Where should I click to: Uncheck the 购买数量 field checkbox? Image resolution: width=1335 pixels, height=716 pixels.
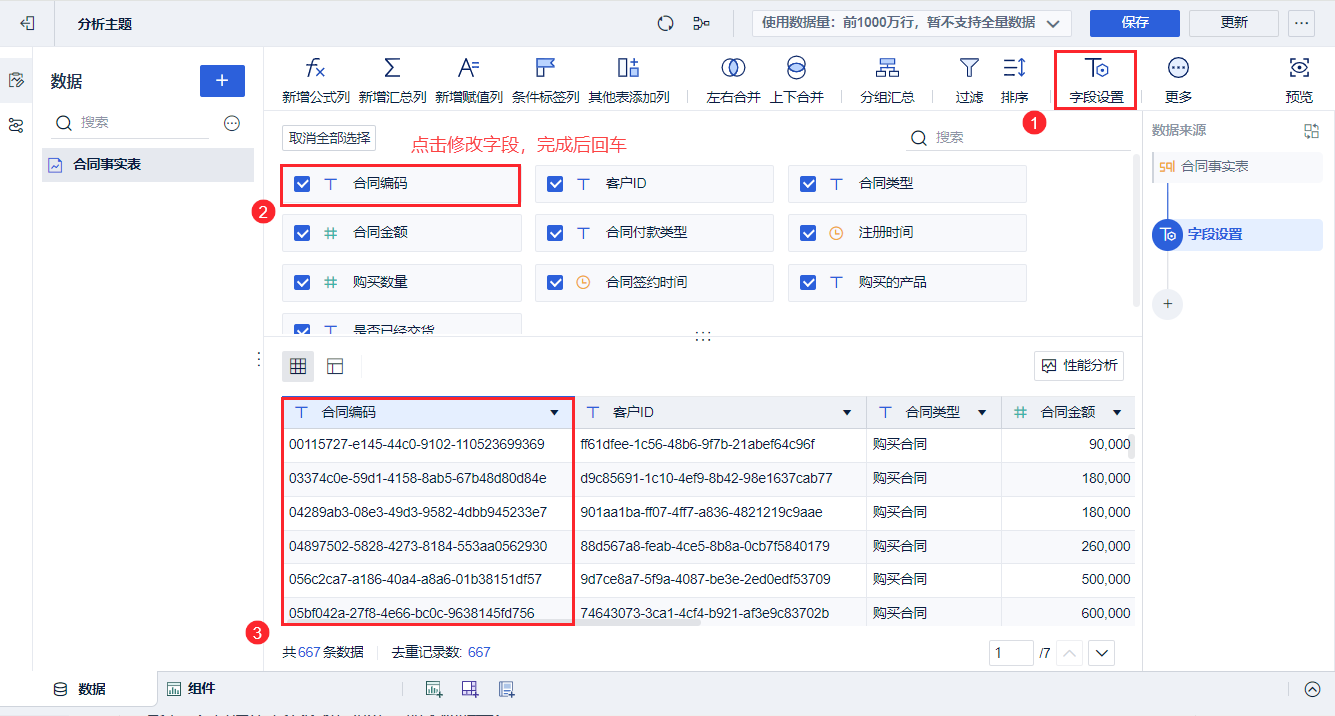click(302, 283)
